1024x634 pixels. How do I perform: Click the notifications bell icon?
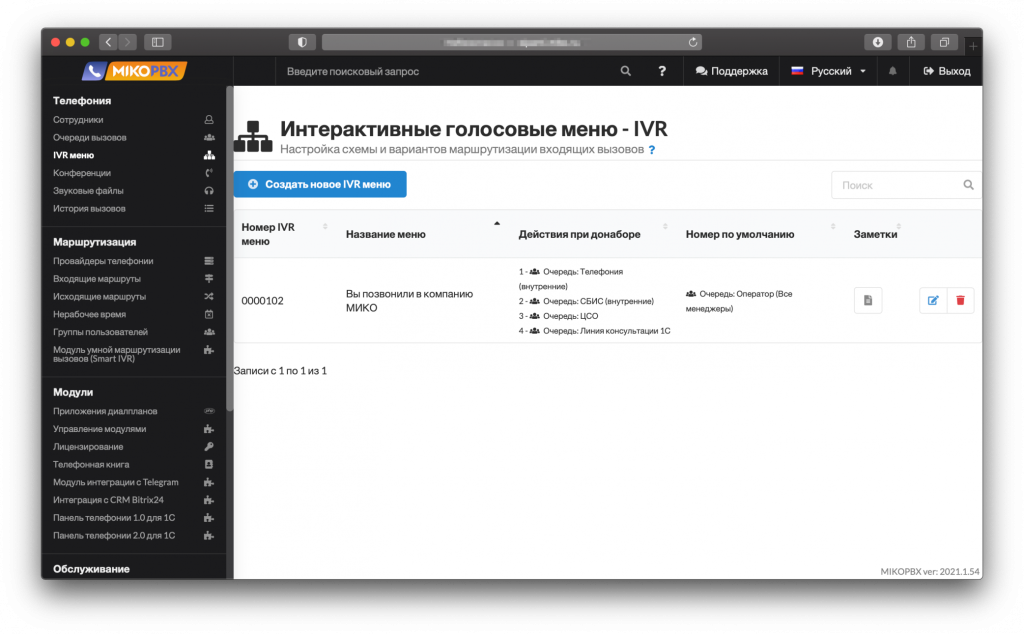point(893,71)
